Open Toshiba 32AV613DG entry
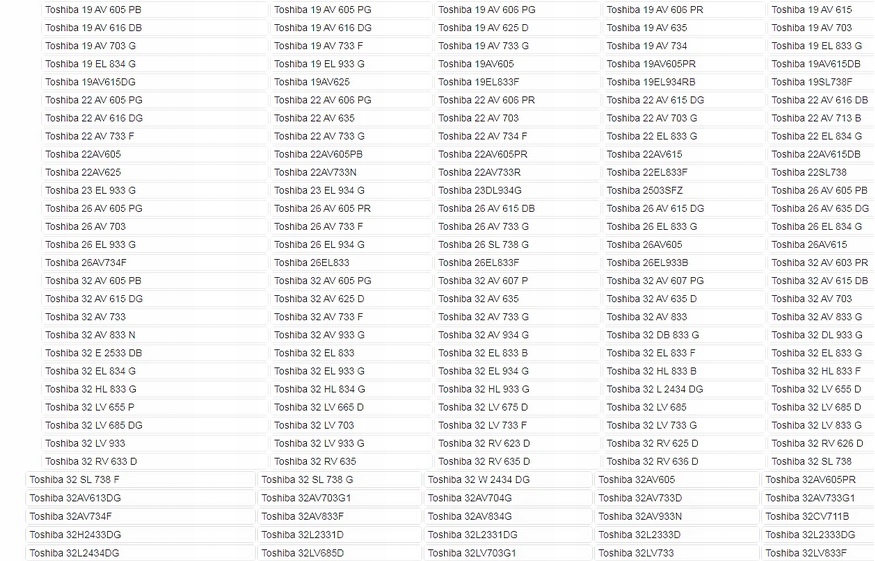The image size is (875, 561). tap(75, 498)
